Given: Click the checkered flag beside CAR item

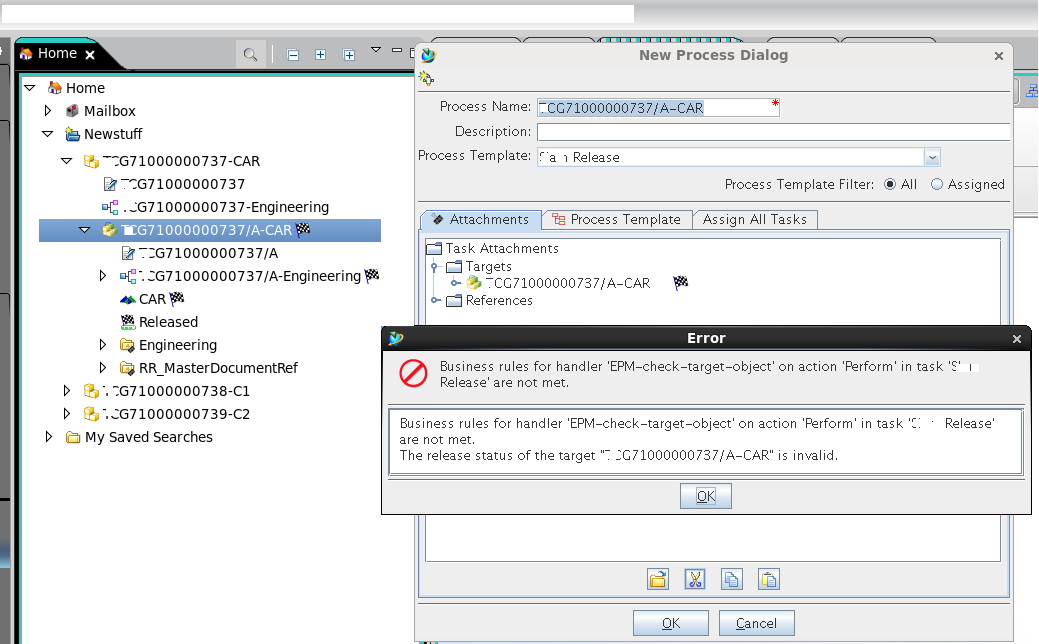Looking at the screenshot, I should (x=177, y=298).
